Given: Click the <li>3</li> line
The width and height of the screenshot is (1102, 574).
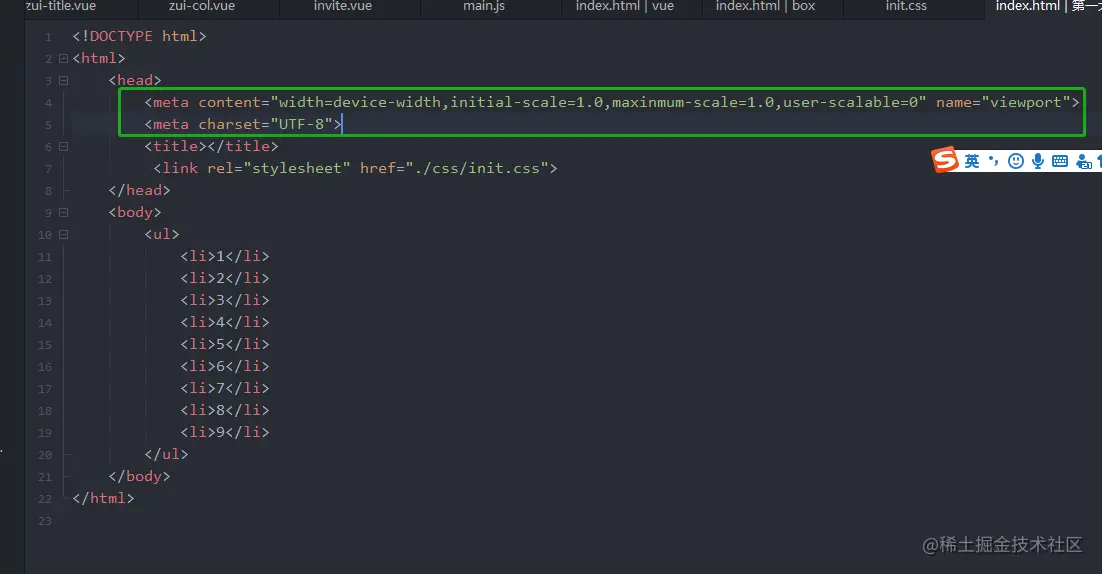Looking at the screenshot, I should point(225,300).
